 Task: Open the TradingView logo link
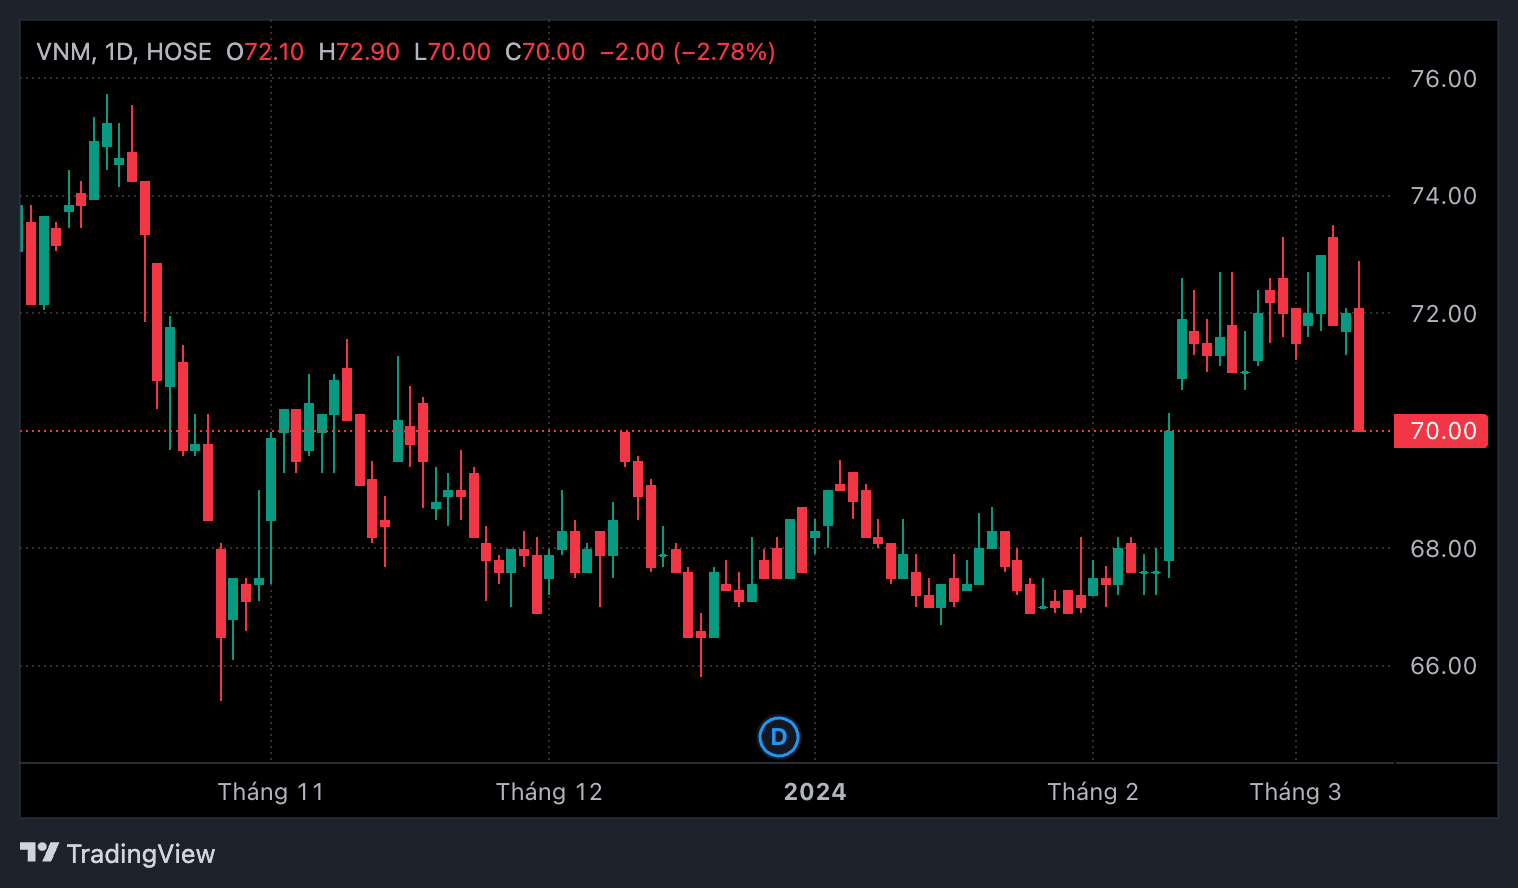coord(118,853)
